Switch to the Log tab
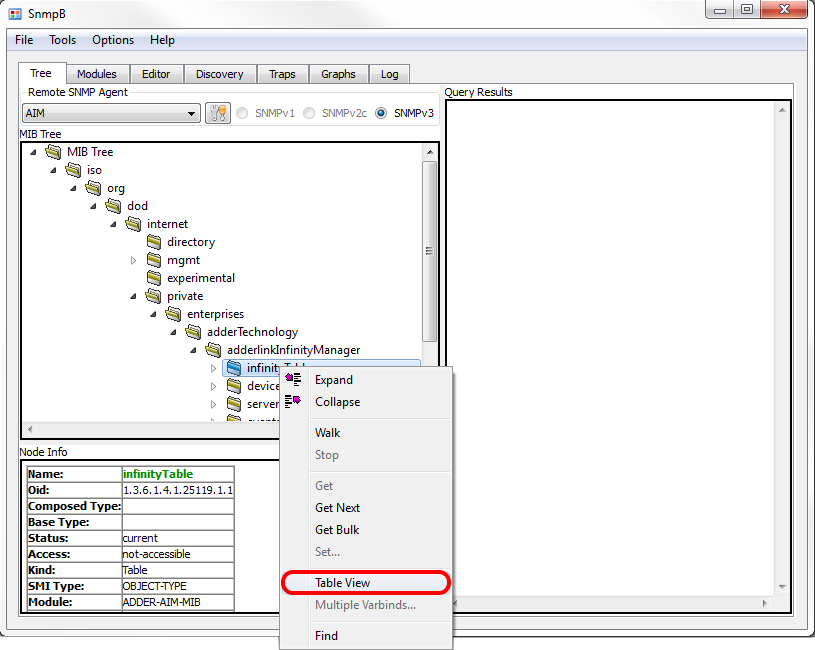This screenshot has width=815, height=650. [x=389, y=74]
